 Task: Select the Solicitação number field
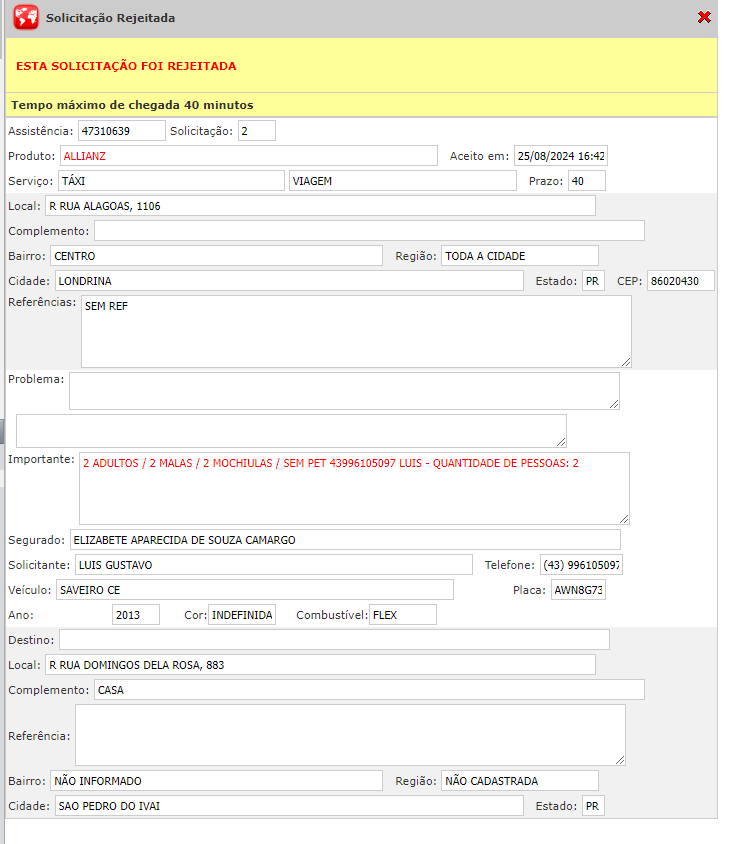pyautogui.click(x=257, y=131)
